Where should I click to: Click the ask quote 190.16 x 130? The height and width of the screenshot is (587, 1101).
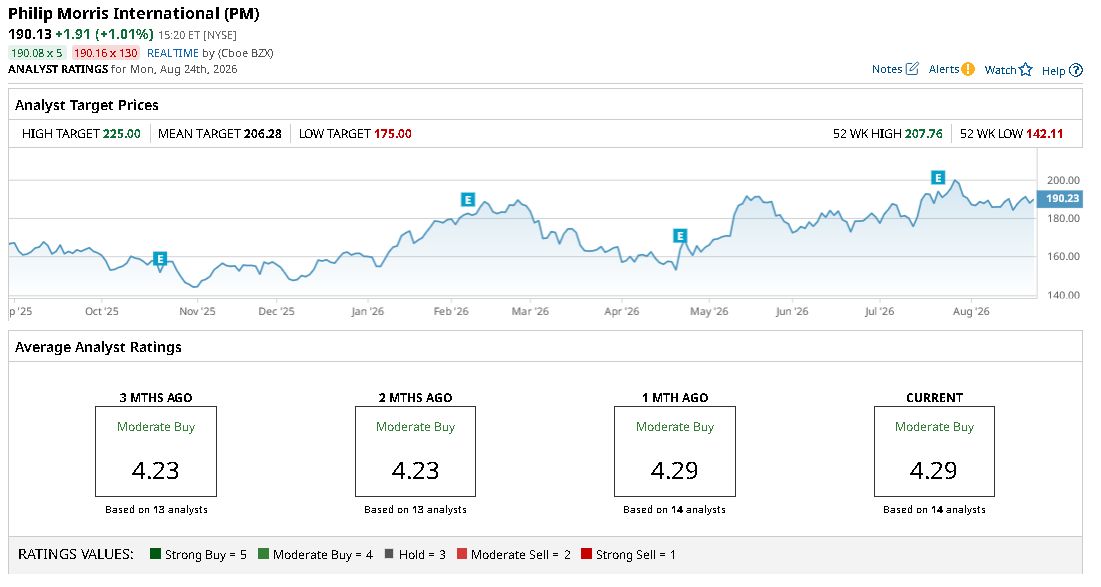click(106, 53)
